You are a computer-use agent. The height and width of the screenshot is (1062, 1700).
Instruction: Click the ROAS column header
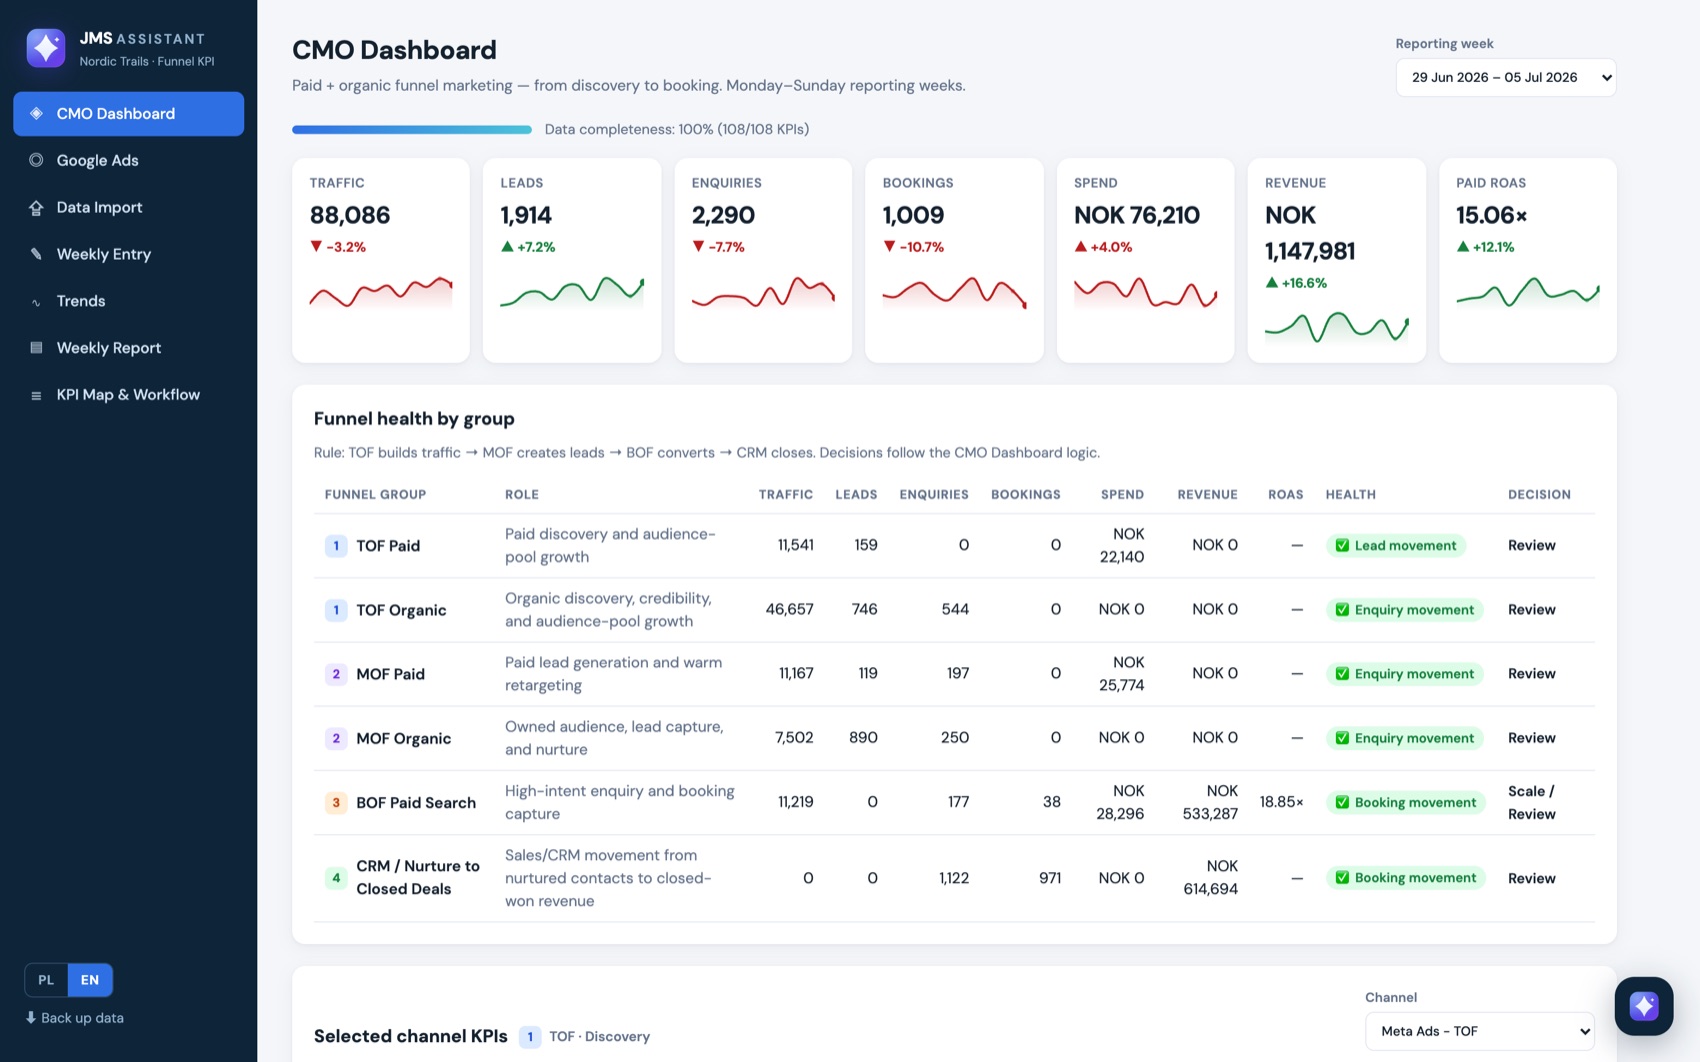tap(1285, 495)
